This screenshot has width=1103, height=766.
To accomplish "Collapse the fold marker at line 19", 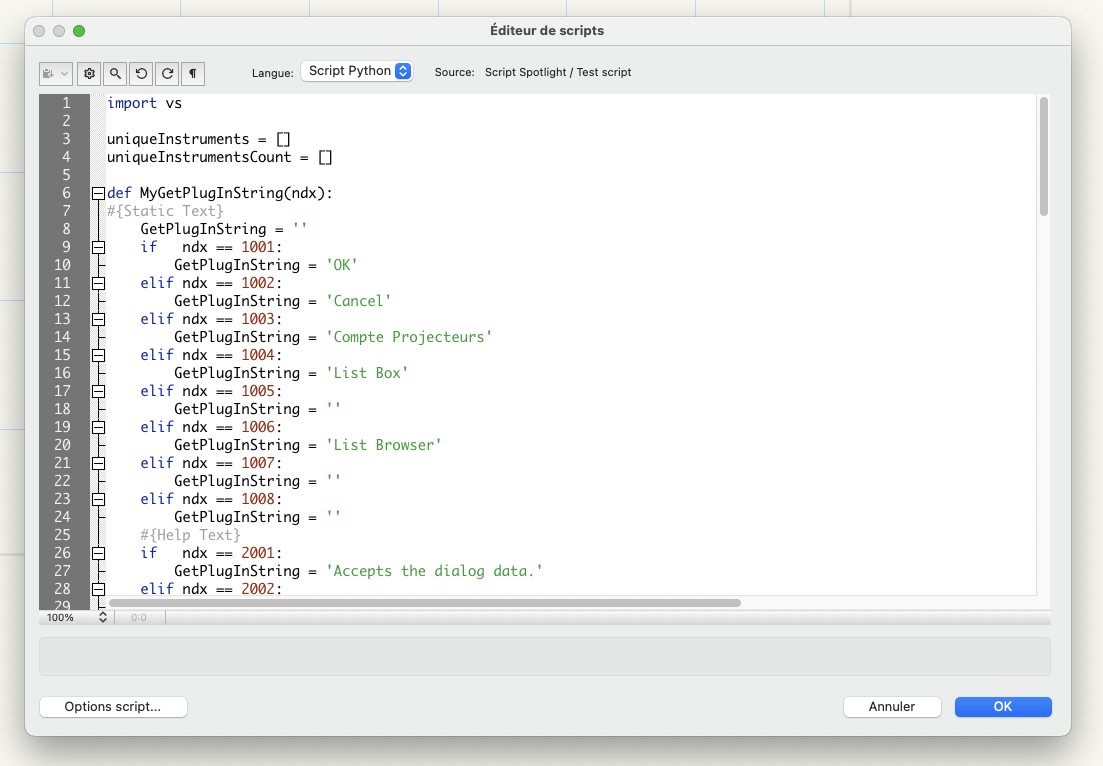I will pyautogui.click(x=98, y=427).
